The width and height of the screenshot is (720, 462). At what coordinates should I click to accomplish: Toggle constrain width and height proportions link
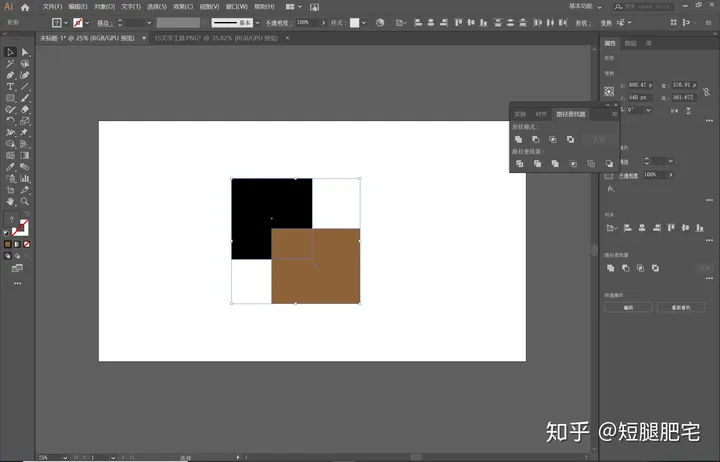click(x=707, y=92)
